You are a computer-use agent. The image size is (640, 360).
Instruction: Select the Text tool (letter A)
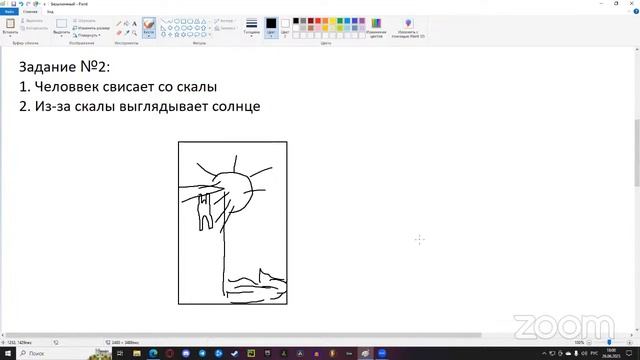[x=134, y=24]
